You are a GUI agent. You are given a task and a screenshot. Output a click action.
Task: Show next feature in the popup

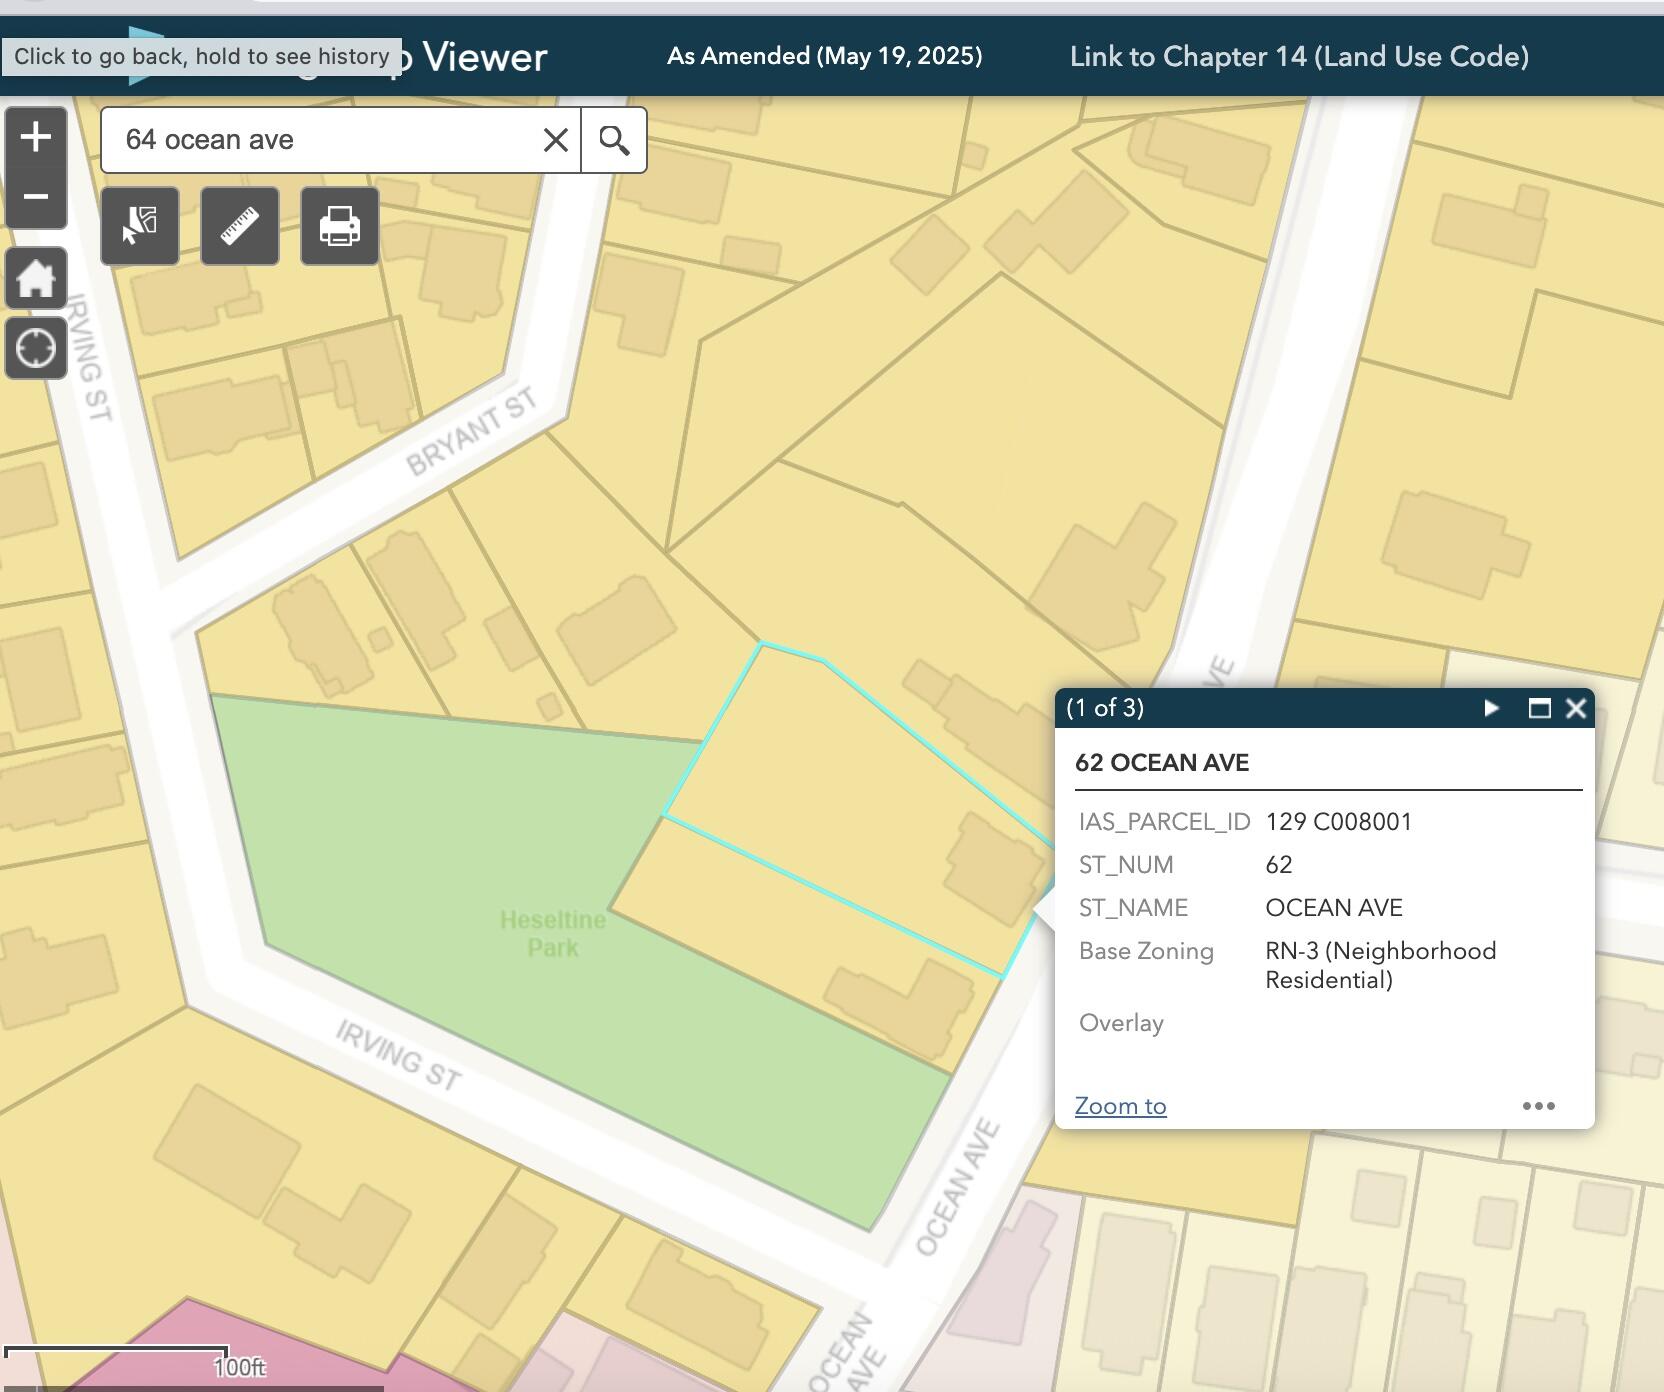1491,708
